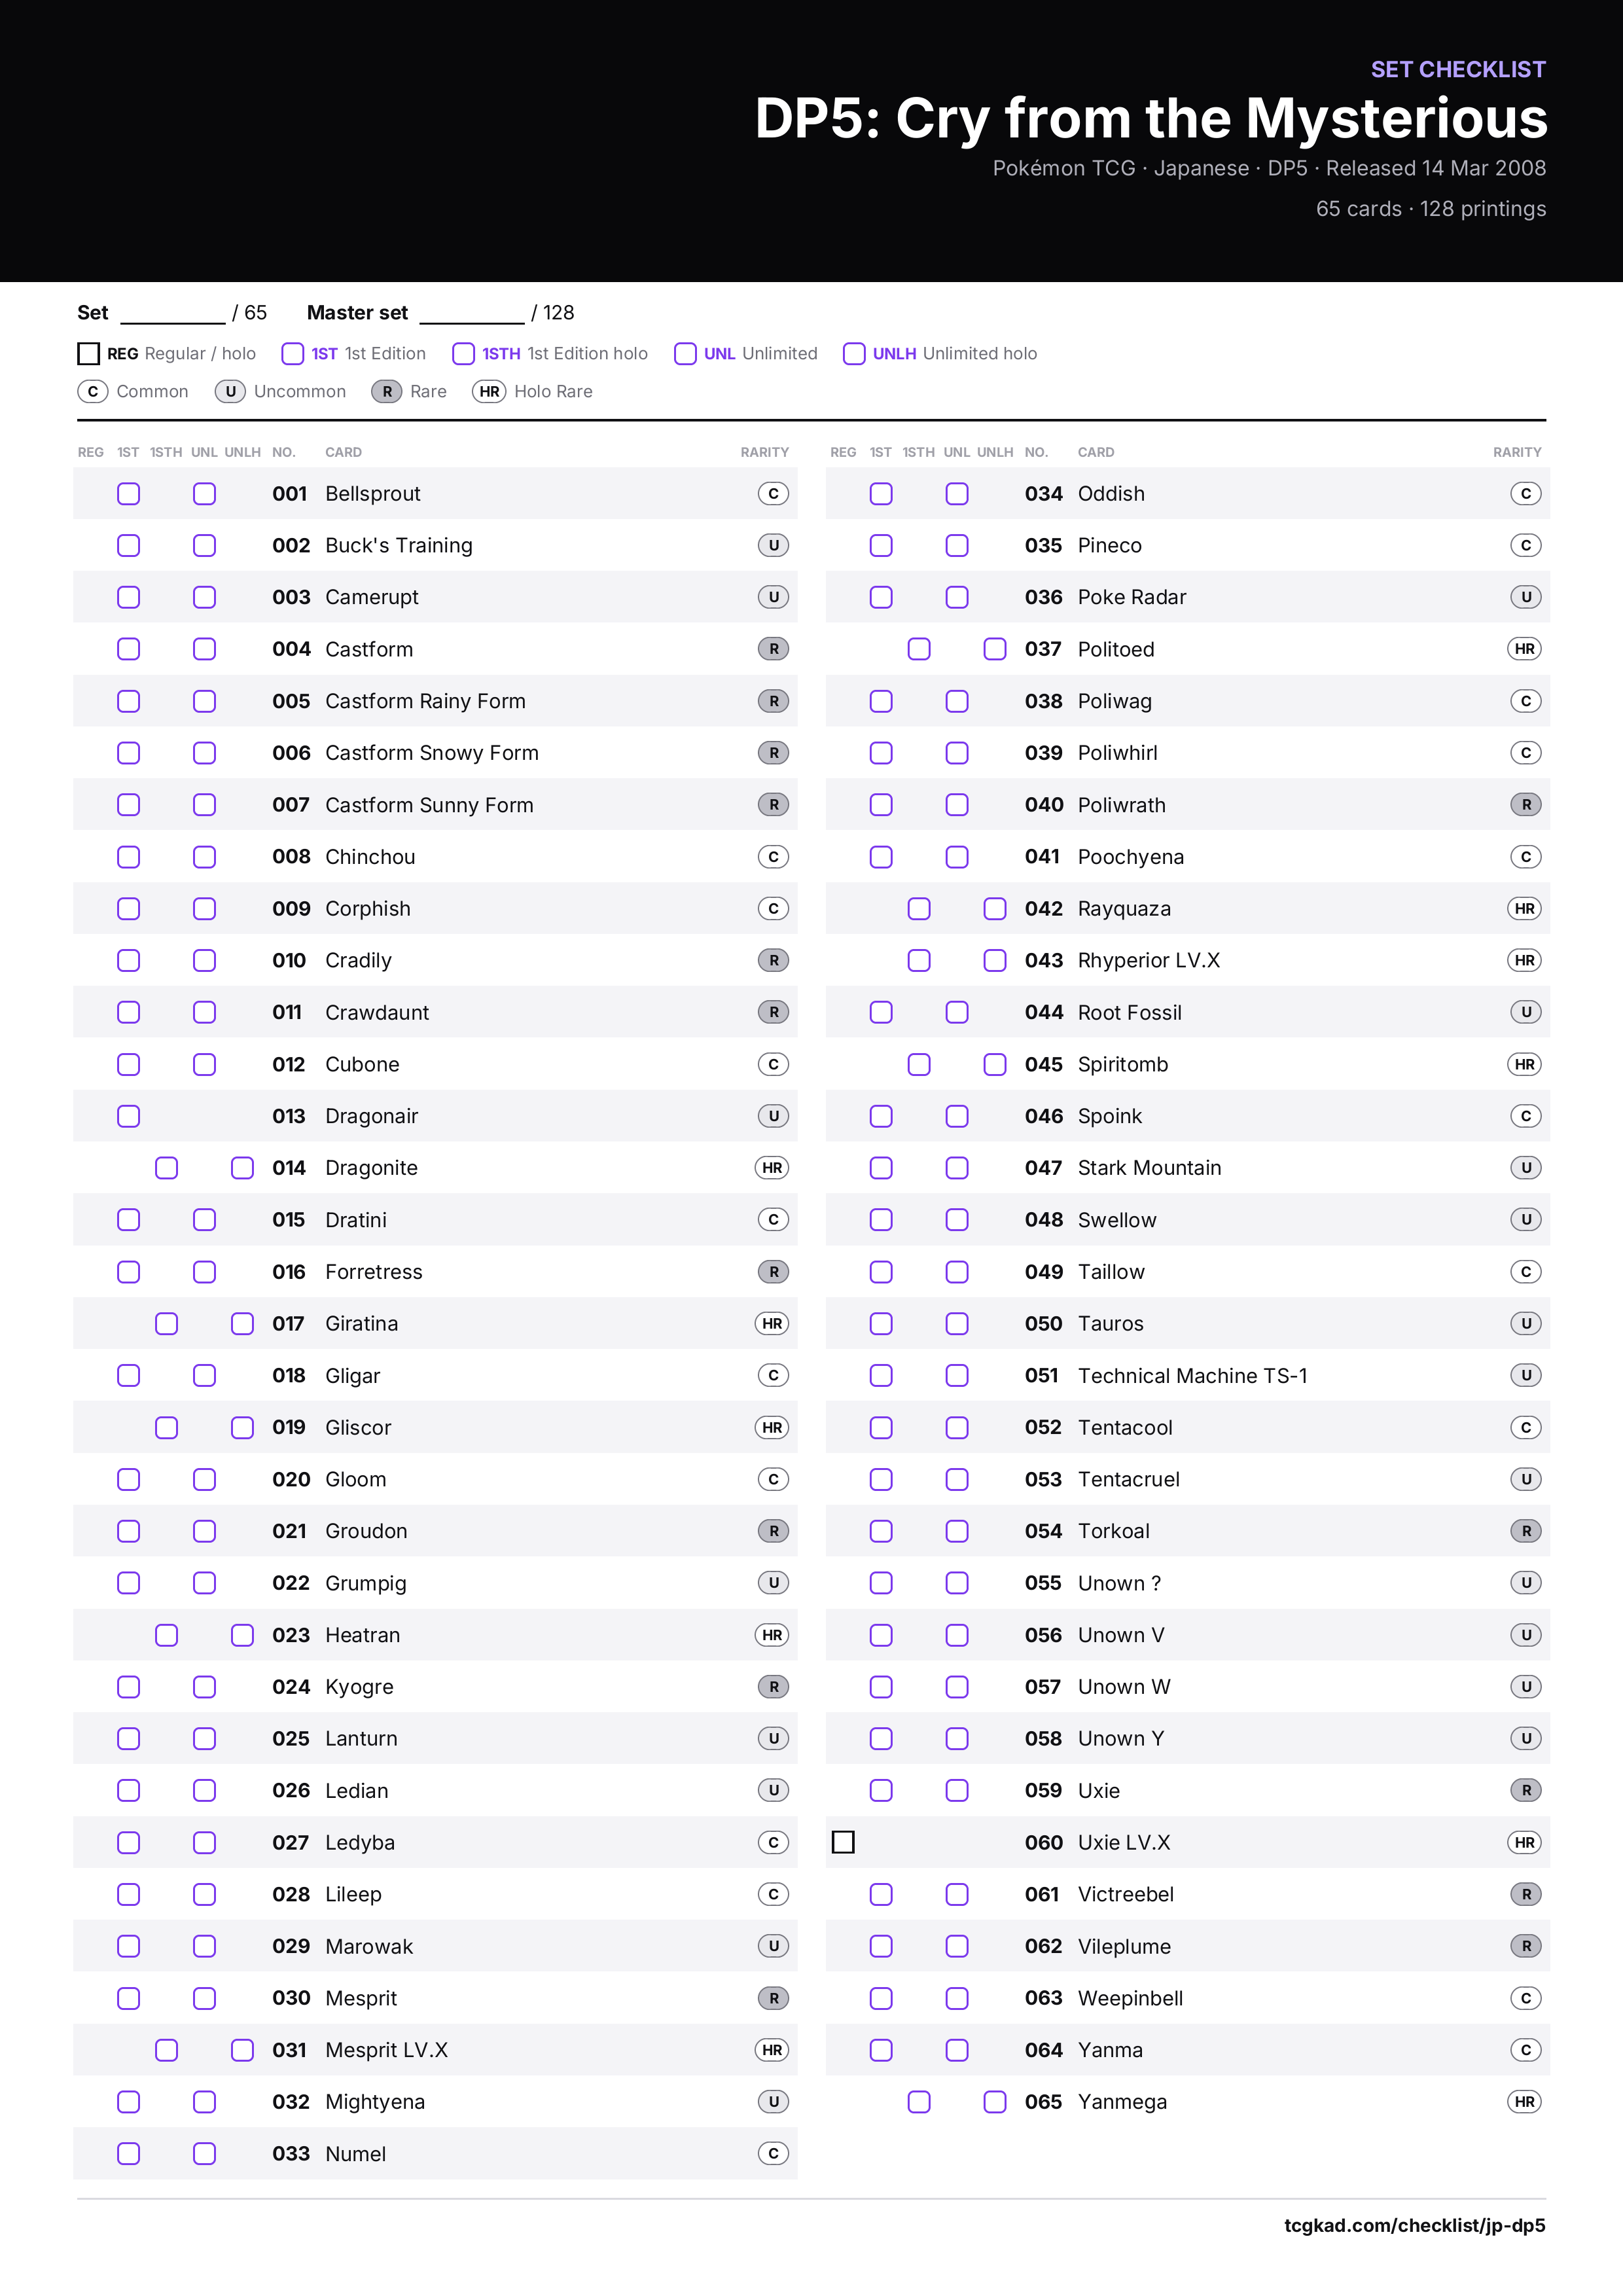Tick the 1st Edition holo box for Rayquaza
The width and height of the screenshot is (1623, 2296).
click(x=919, y=909)
